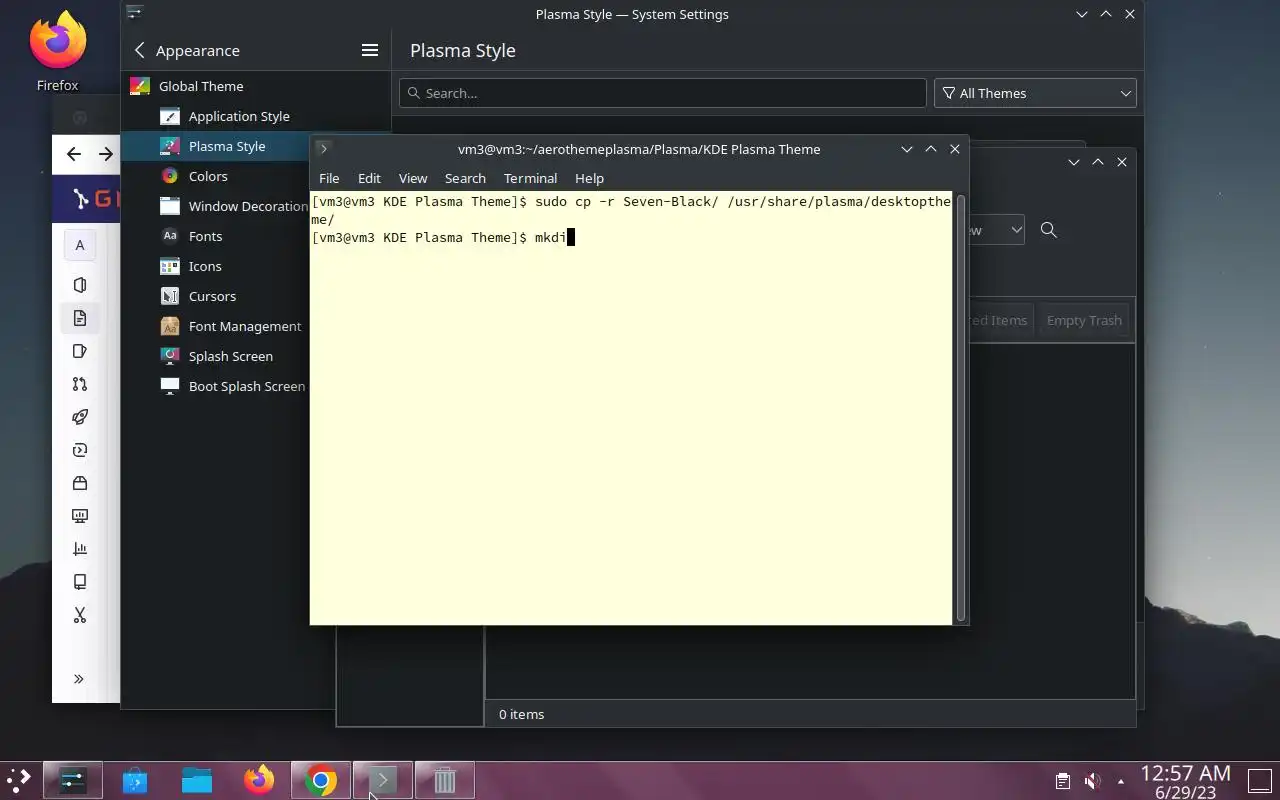Screen dimensions: 1280x800
Task: Click the browser forward arrow
Action: pos(106,154)
